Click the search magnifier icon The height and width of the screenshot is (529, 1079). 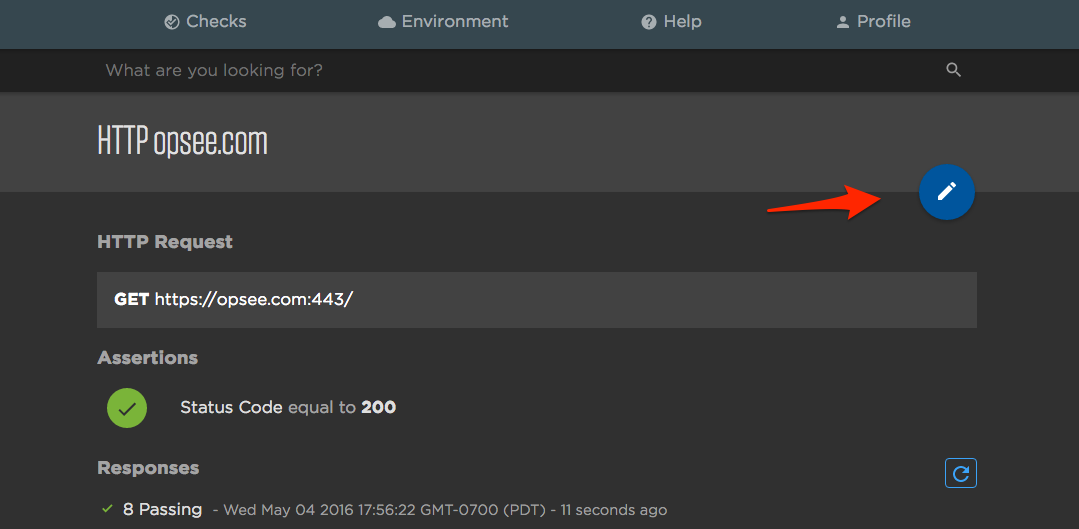(953, 70)
